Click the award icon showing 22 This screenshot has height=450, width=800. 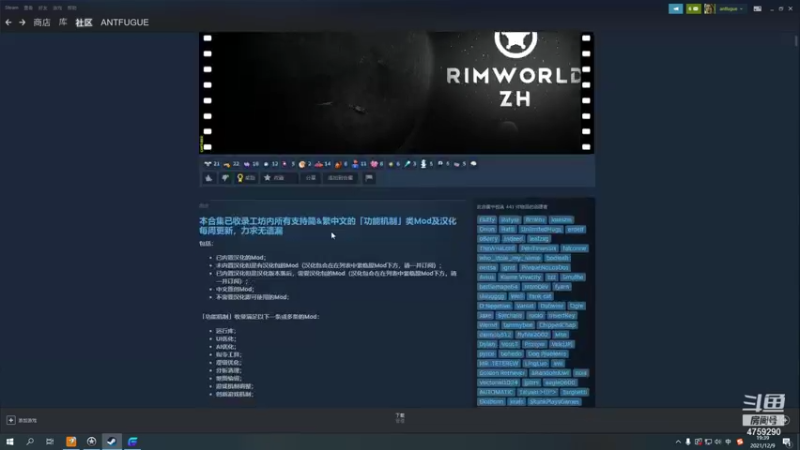coord(231,164)
